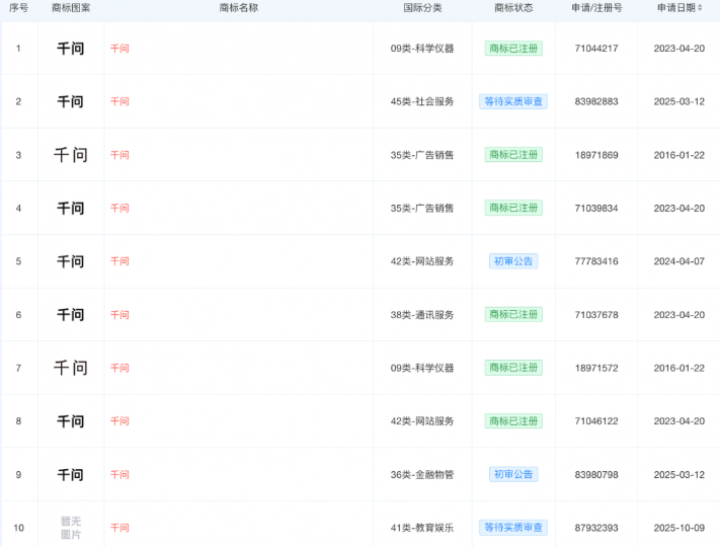Viewport: 720px width, 547px height.
Task: Click 千问 name link in row 8
Action: [119, 421]
